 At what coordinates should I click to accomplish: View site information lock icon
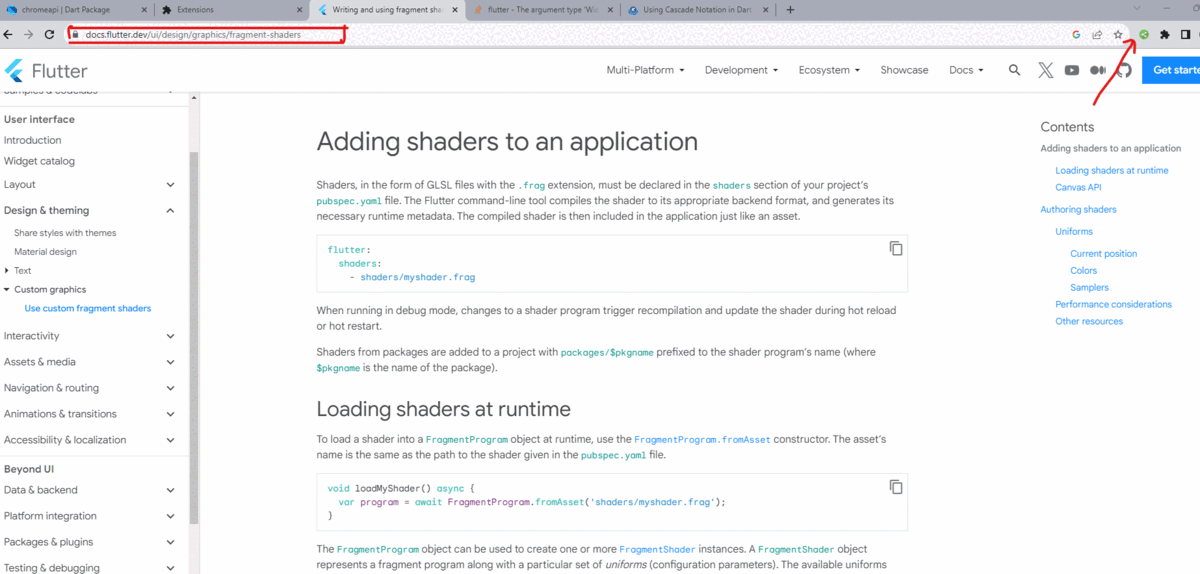[75, 34]
